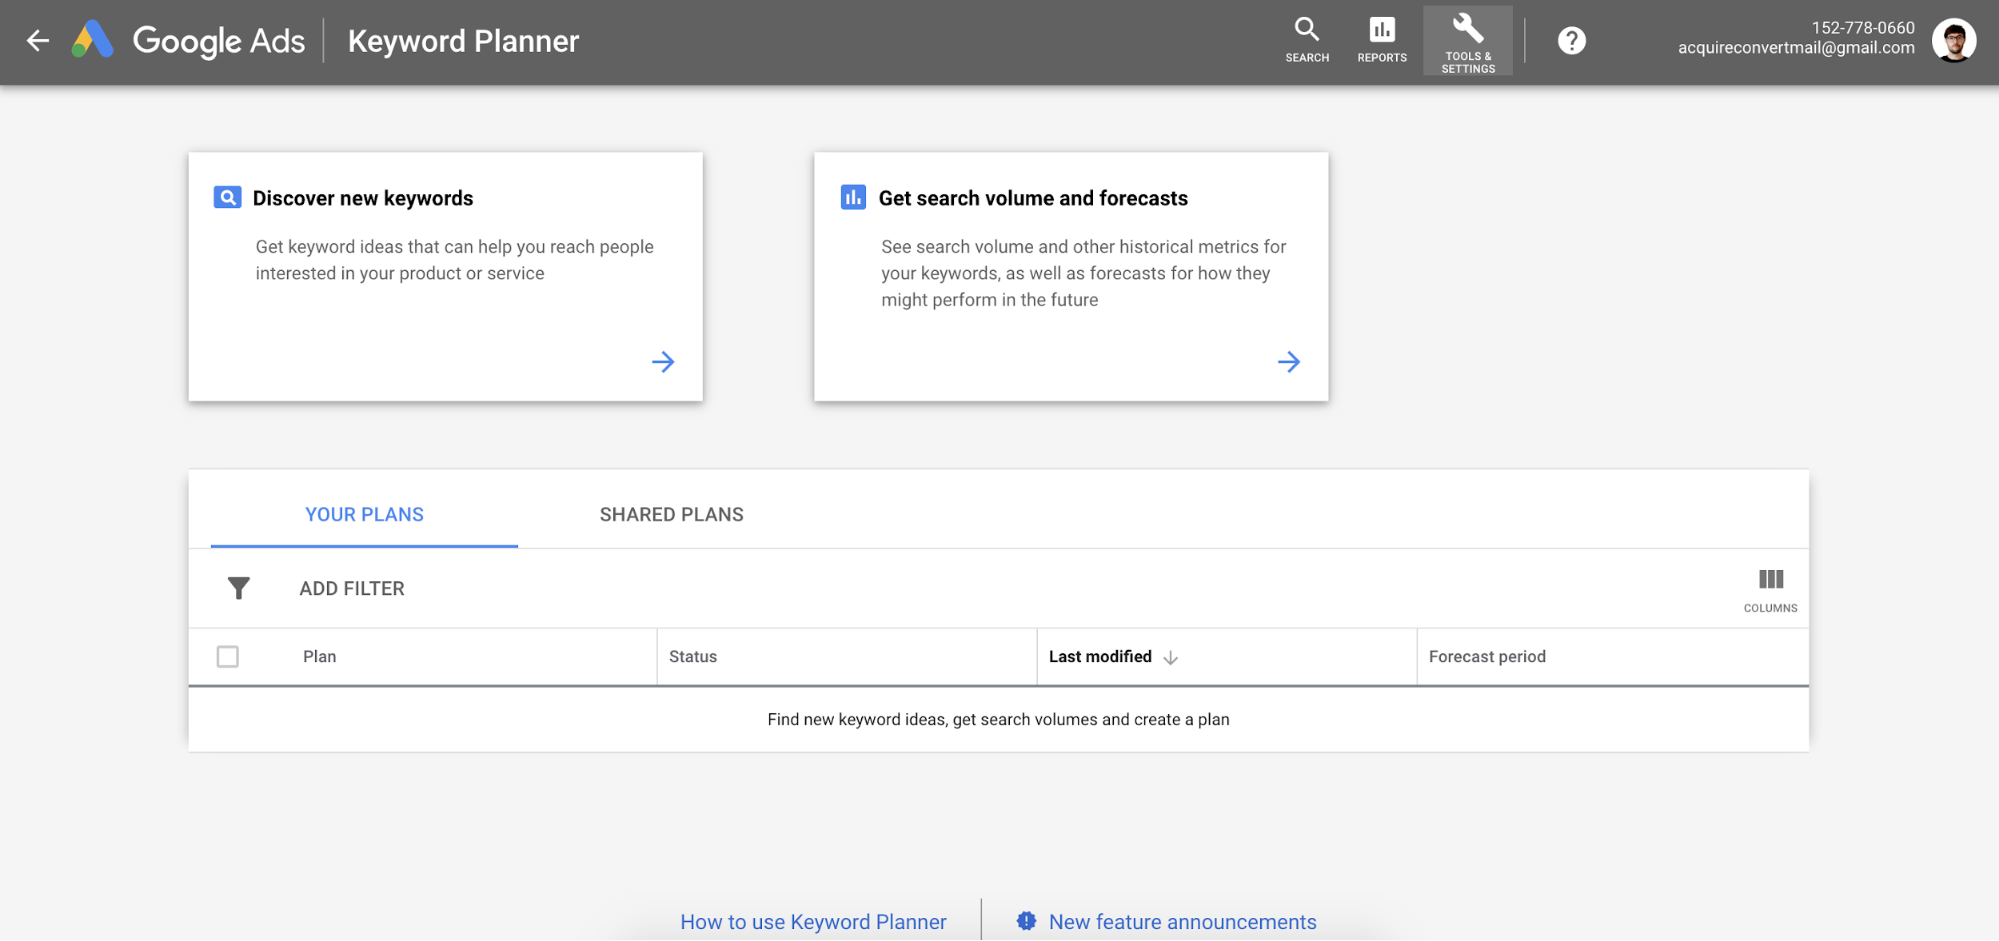
Task: Click the new feature announcements badge icon
Action: pyautogui.click(x=1026, y=921)
